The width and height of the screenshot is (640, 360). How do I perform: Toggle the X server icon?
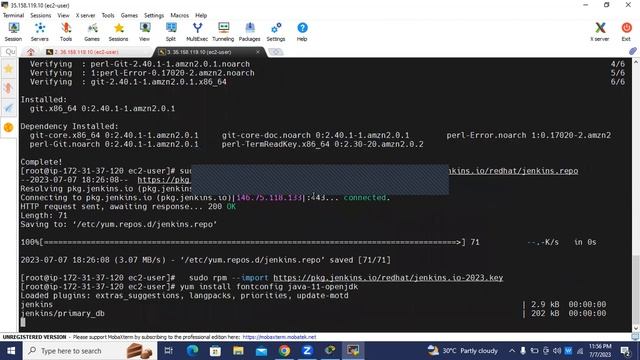(x=600, y=31)
